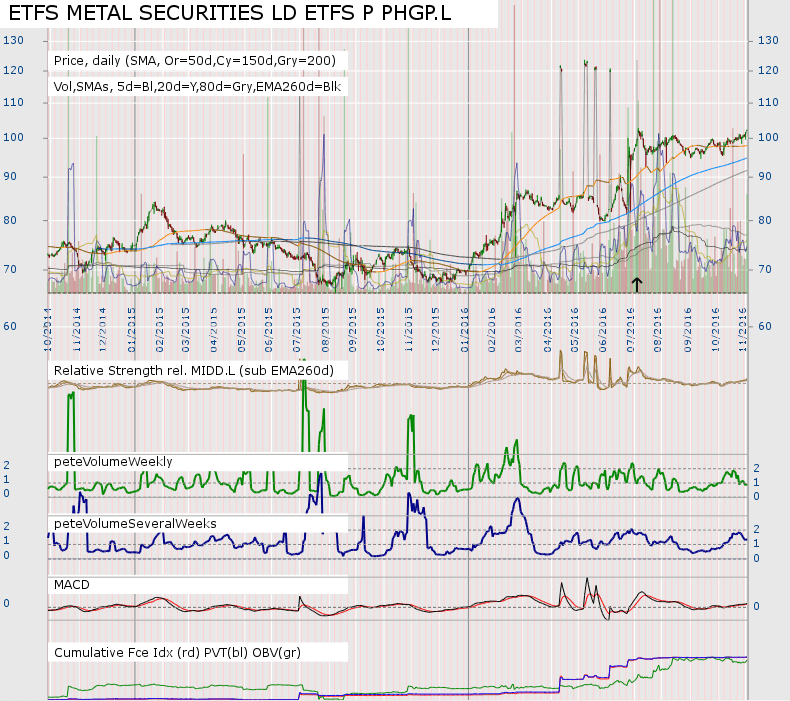Click 70 on the left price axis

pyautogui.click(x=10, y=269)
